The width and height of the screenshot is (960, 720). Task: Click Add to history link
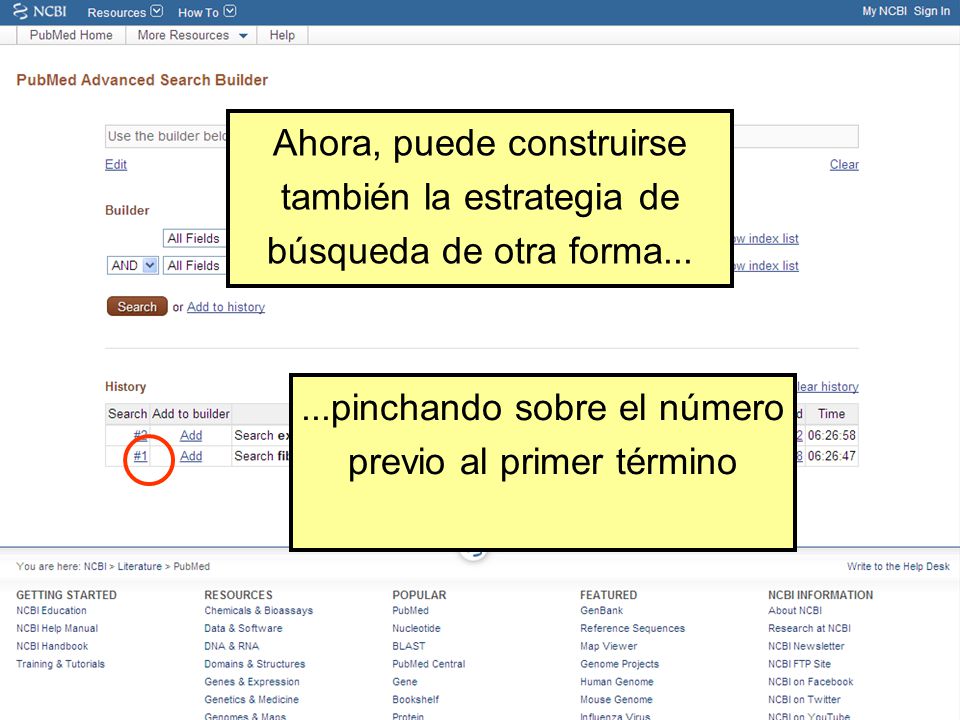226,307
